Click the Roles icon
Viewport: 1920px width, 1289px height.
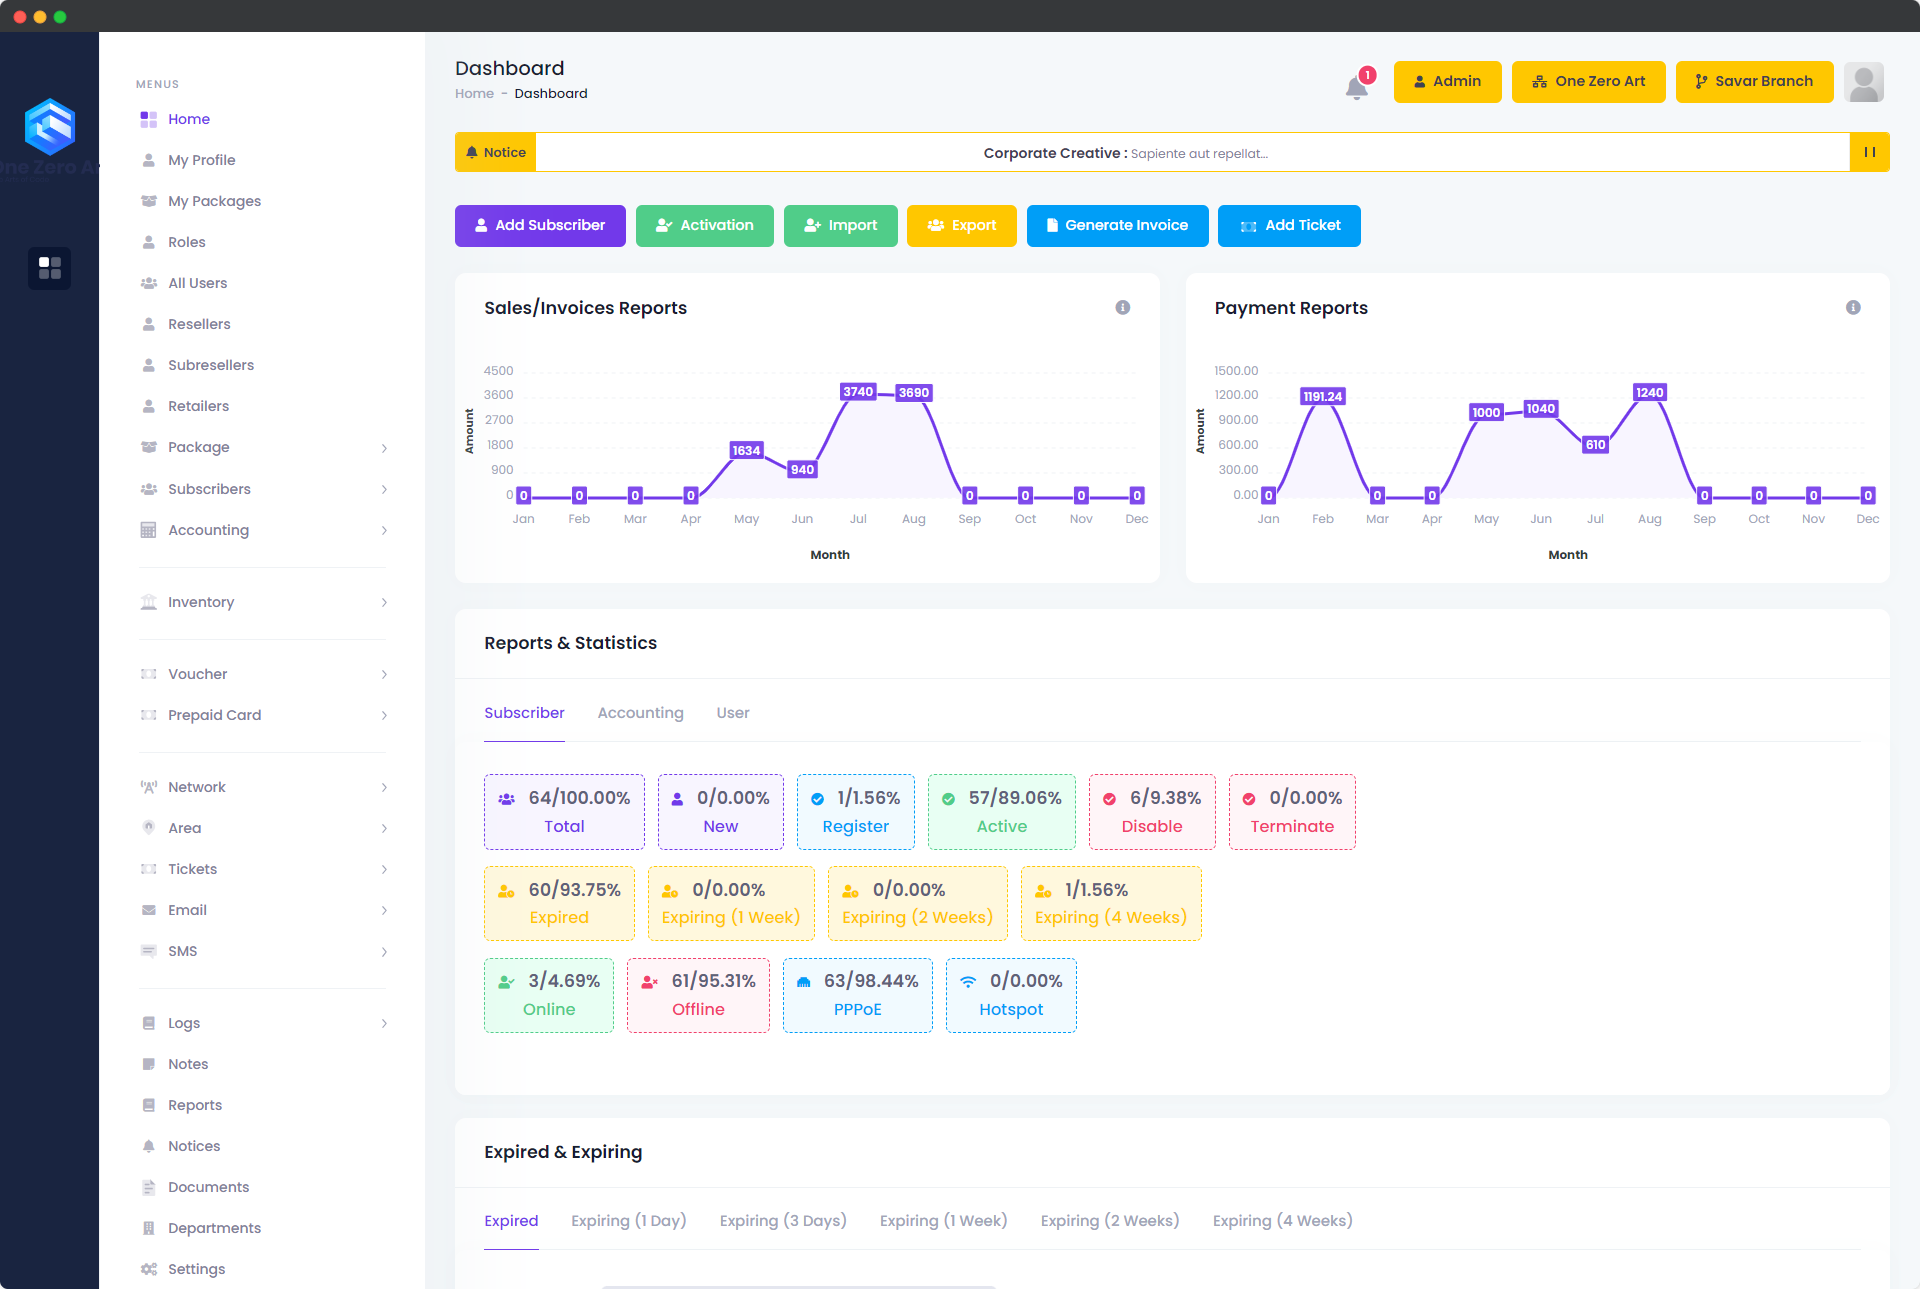tap(149, 242)
